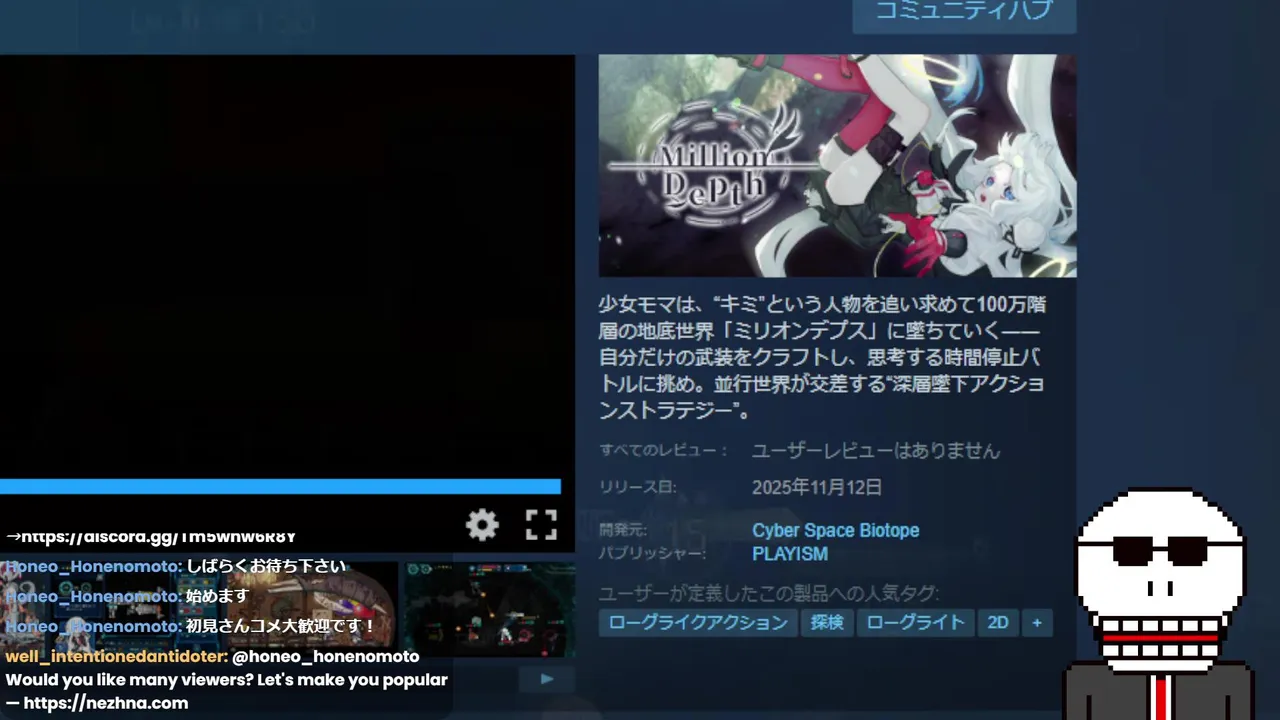Toggle fullscreen on the video player

[541, 524]
